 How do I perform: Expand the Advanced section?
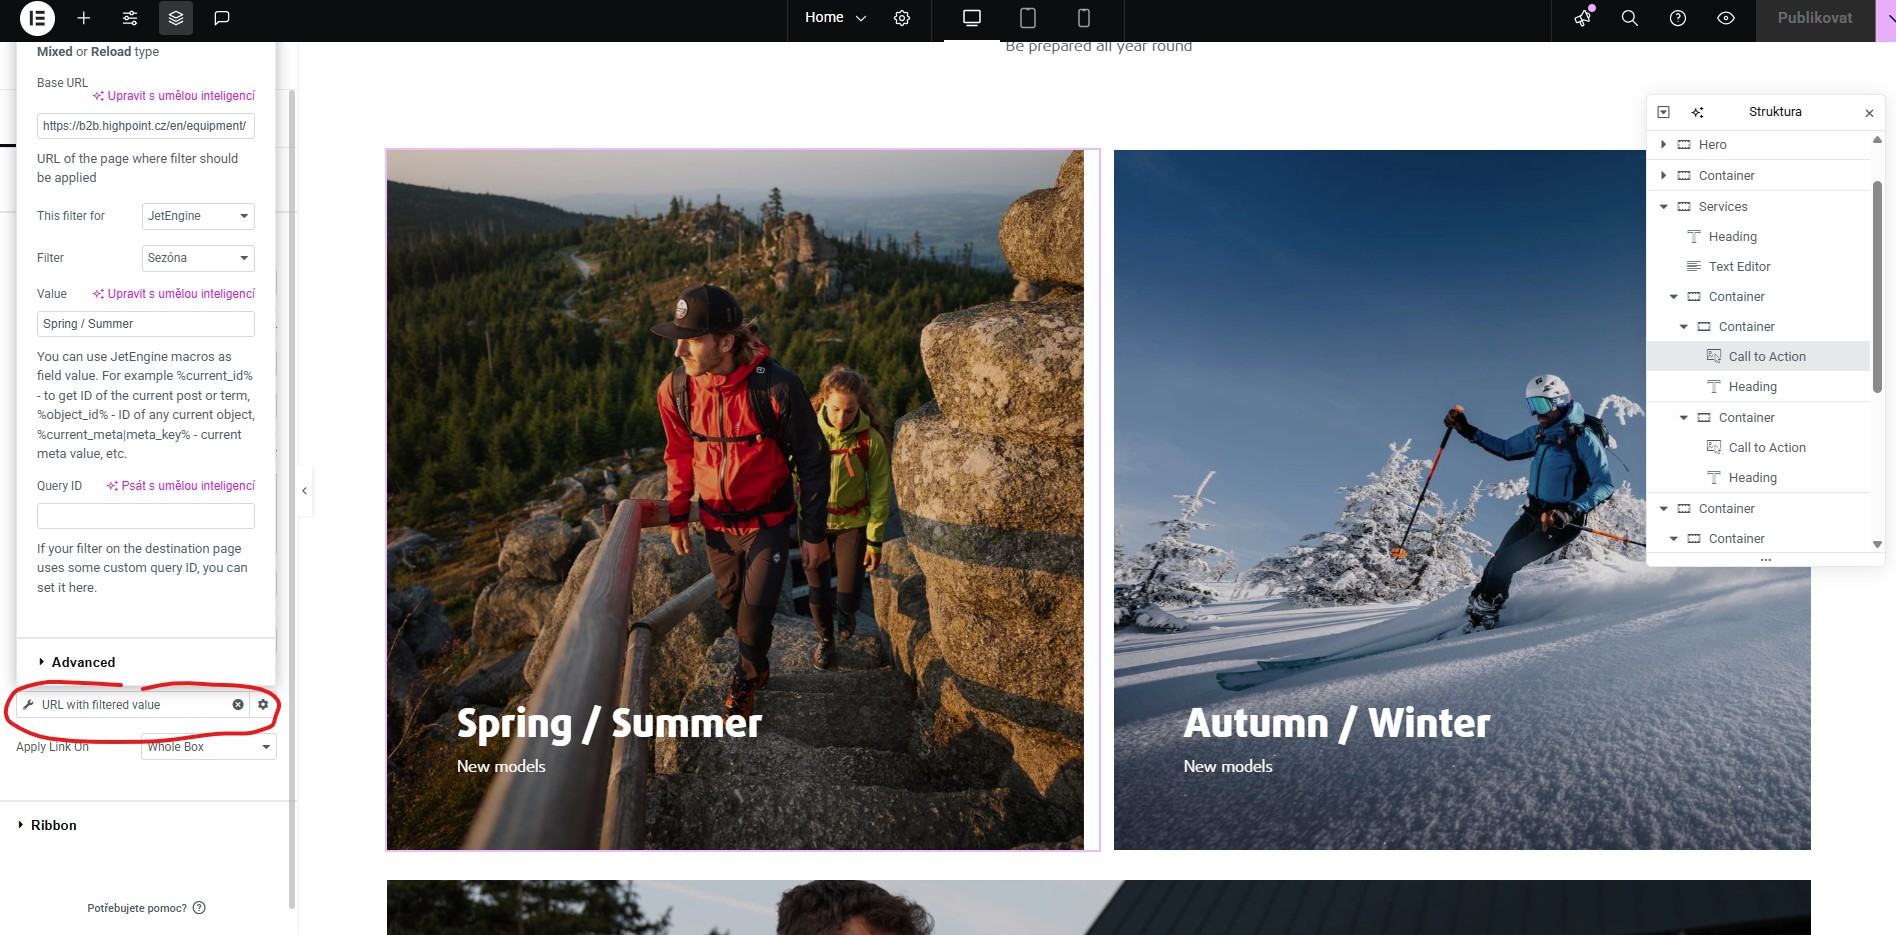tap(77, 662)
